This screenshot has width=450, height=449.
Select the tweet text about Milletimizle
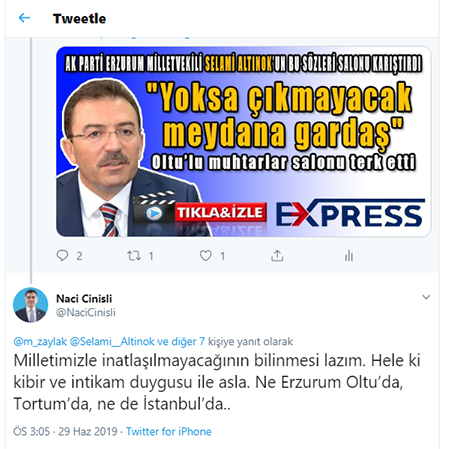(217, 382)
